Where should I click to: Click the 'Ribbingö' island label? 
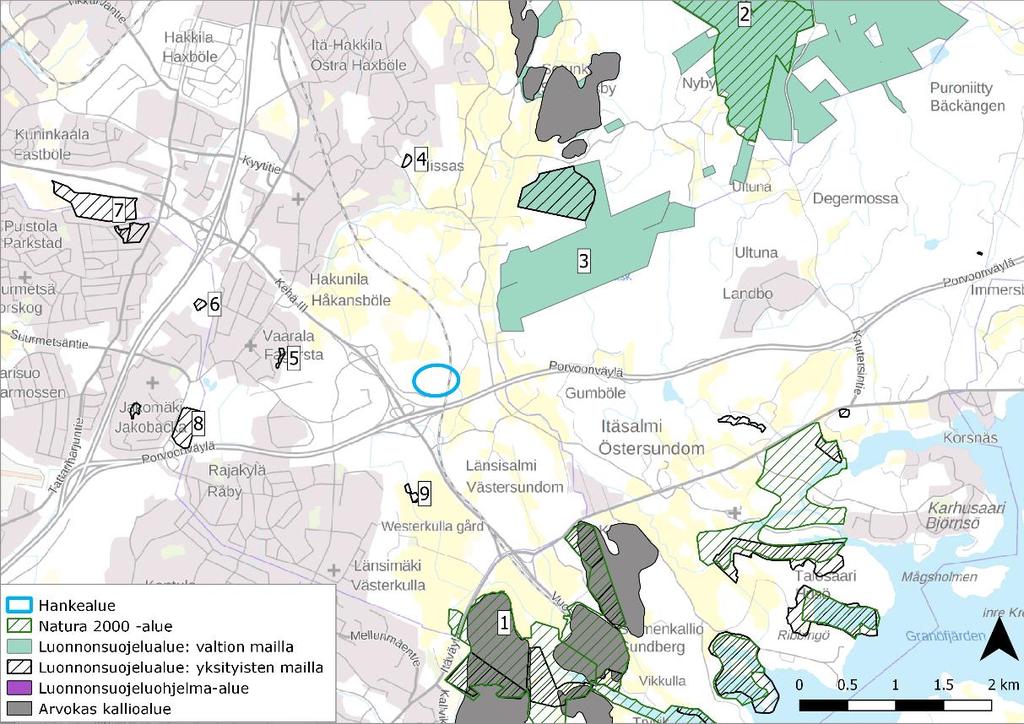coord(803,635)
